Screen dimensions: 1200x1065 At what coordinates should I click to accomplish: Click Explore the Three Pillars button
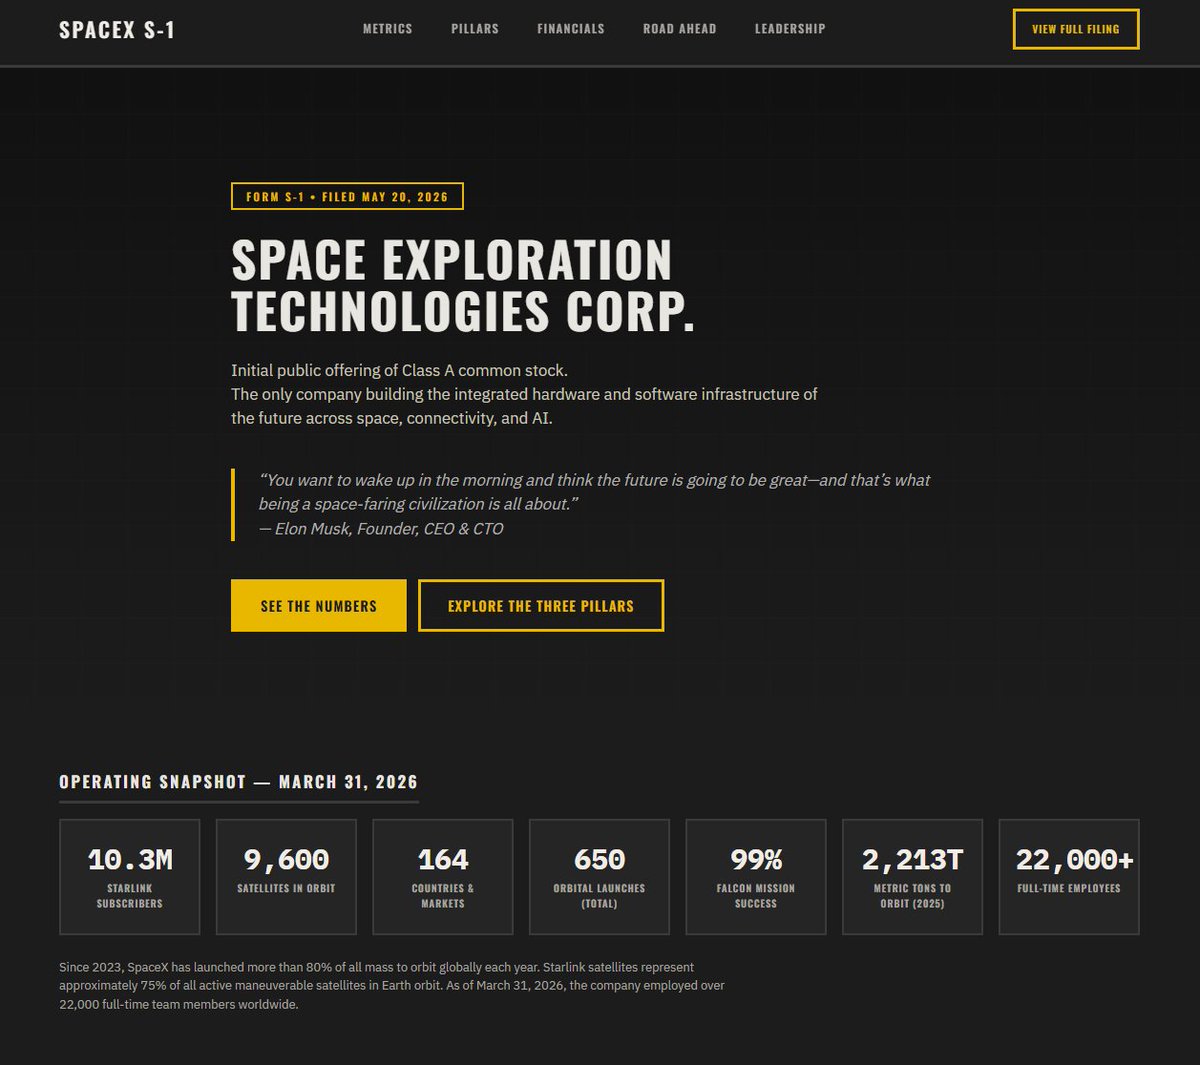pyautogui.click(x=541, y=605)
